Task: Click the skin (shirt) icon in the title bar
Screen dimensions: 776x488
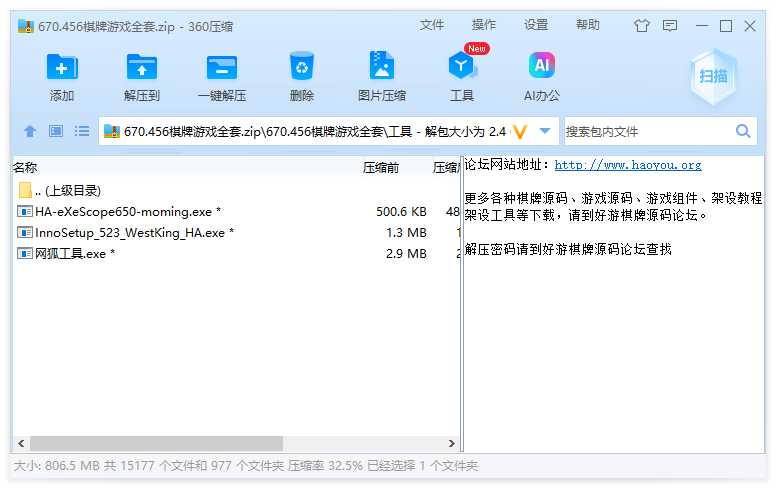Action: (642, 25)
